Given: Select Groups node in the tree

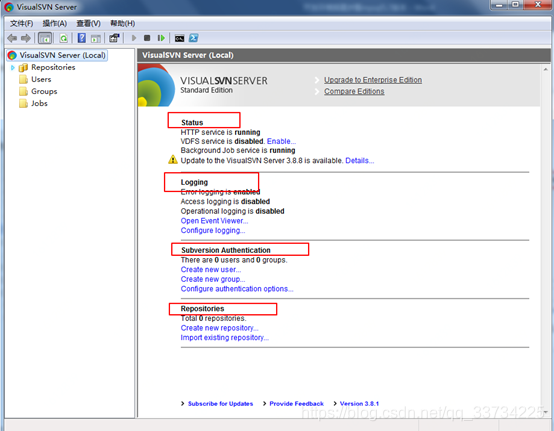Looking at the screenshot, I should click(44, 91).
